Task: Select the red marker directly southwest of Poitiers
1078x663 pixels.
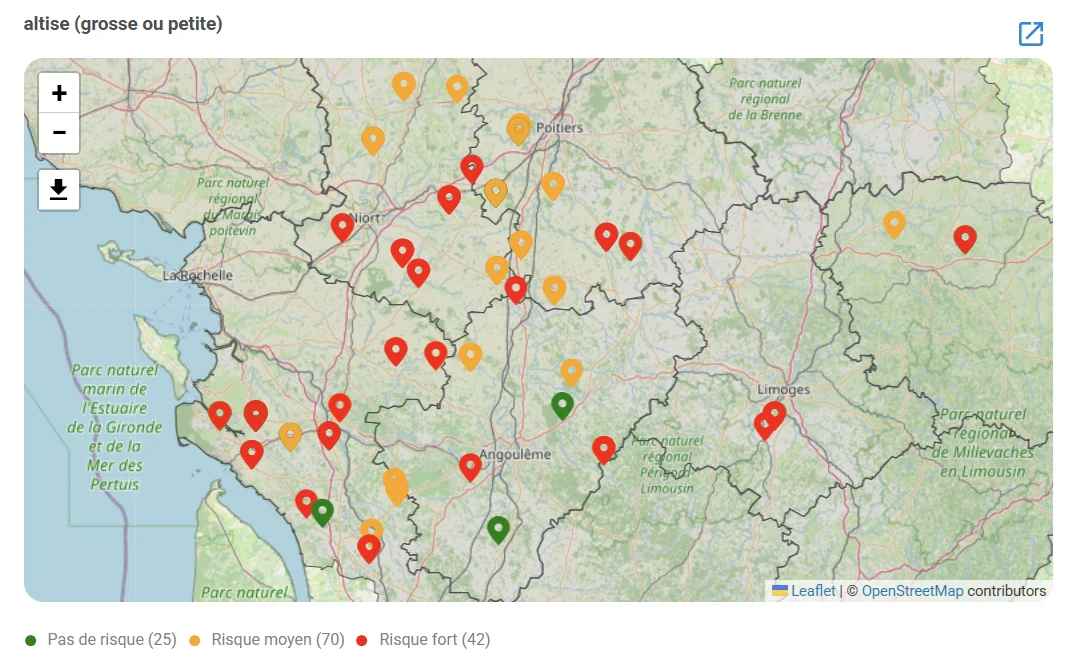Action: pyautogui.click(x=472, y=169)
